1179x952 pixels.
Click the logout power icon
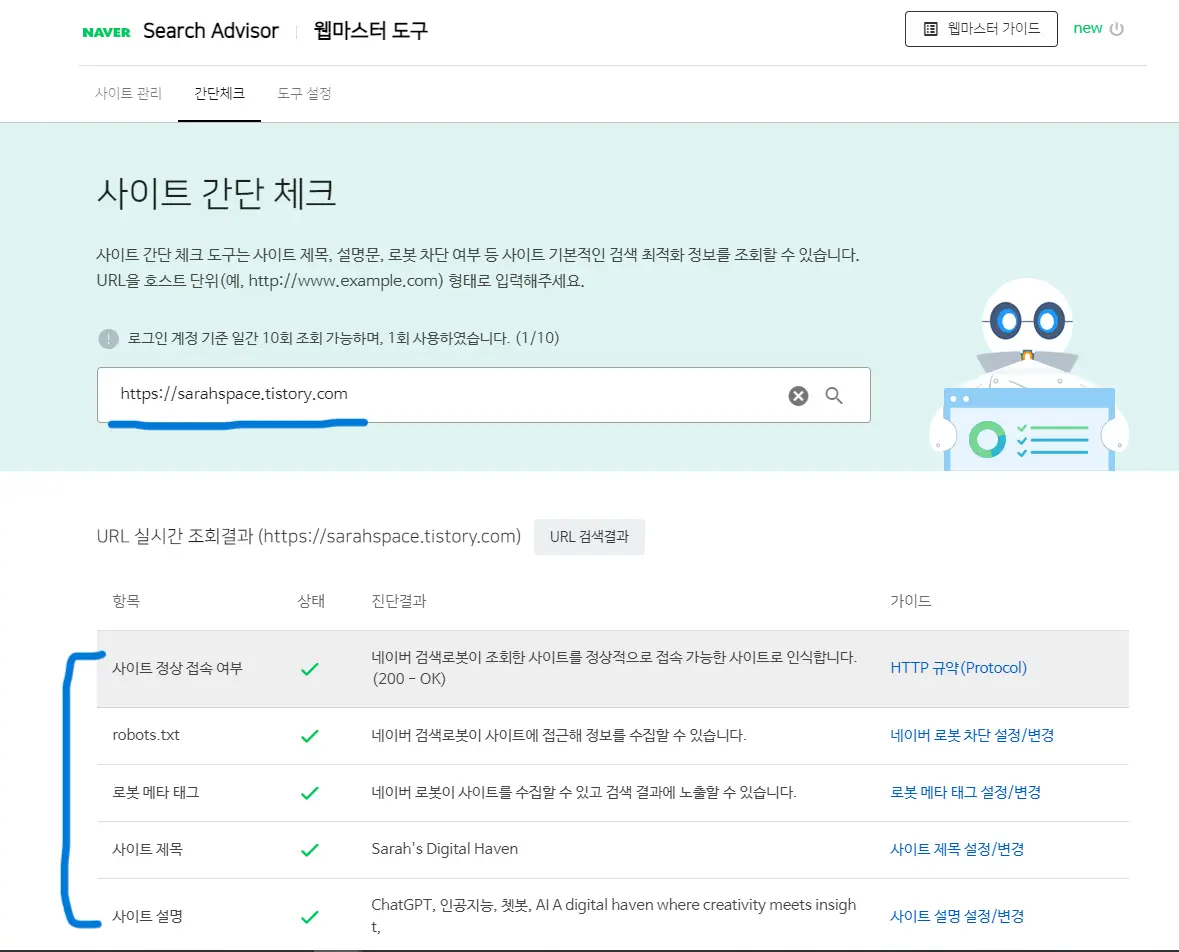(x=1117, y=29)
